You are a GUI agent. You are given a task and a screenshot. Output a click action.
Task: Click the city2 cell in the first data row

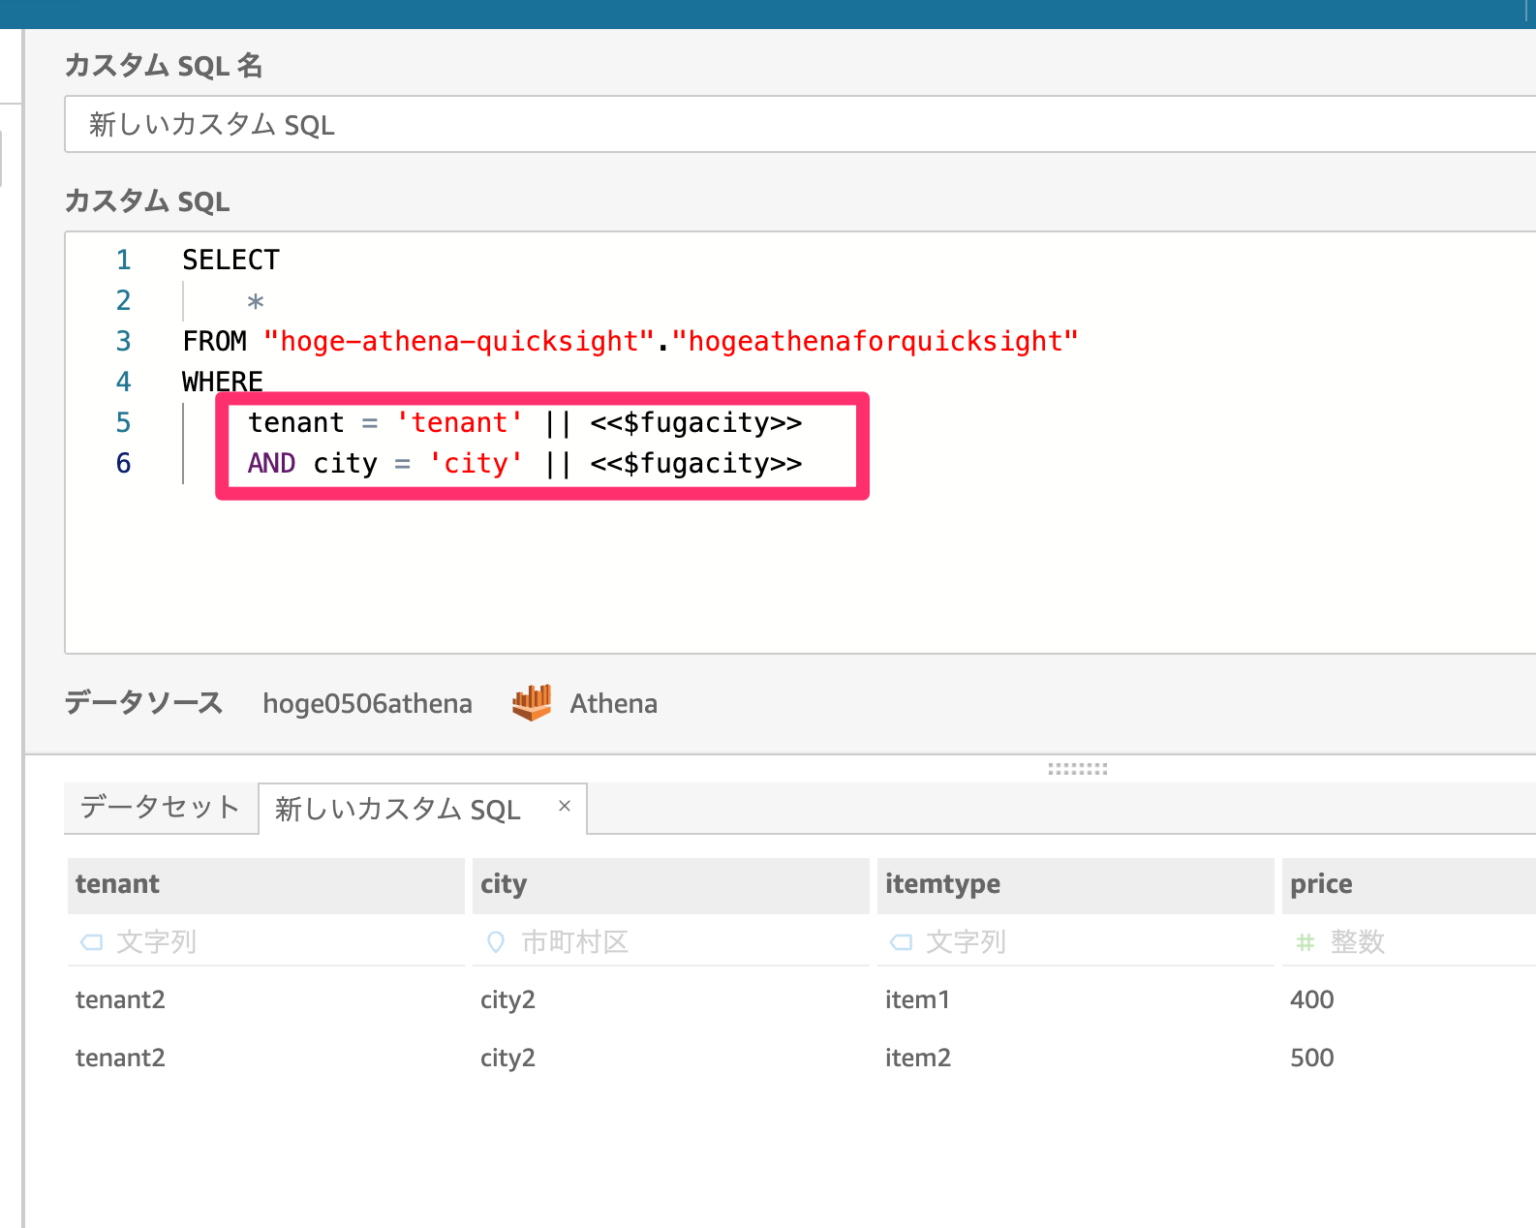(x=507, y=999)
